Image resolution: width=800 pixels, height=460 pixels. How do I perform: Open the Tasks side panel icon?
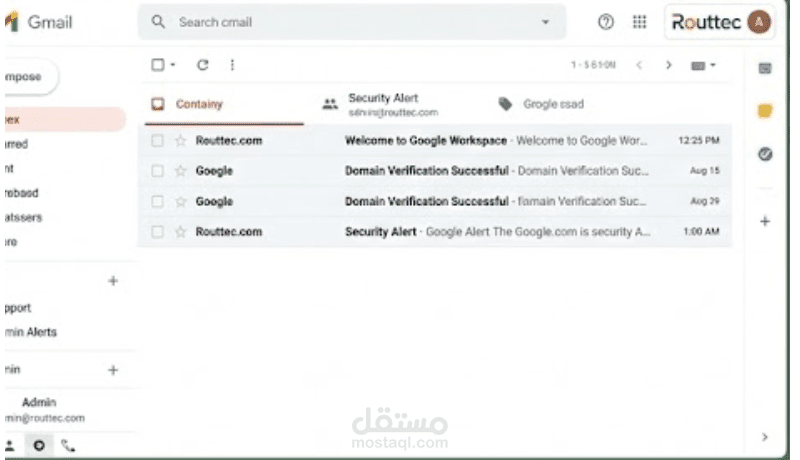pyautogui.click(x=765, y=154)
